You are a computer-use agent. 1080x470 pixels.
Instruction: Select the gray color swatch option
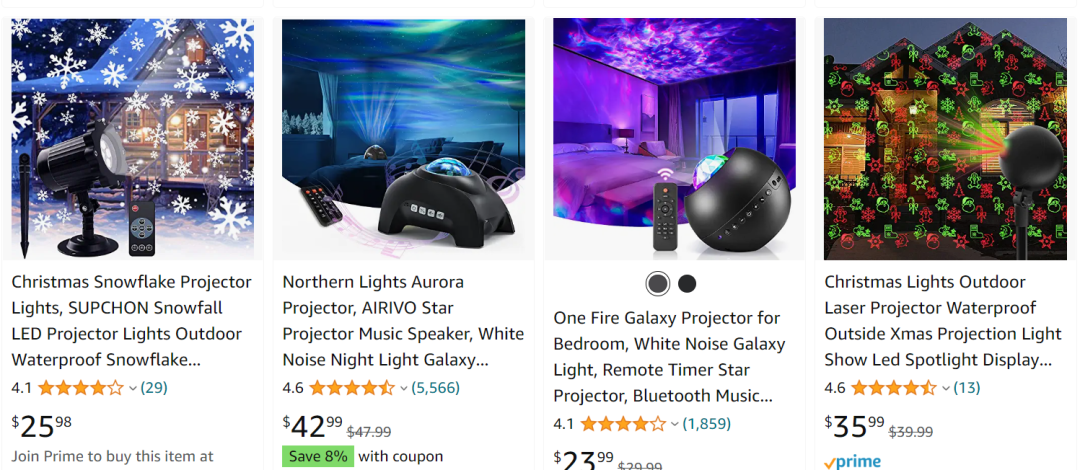(x=657, y=283)
